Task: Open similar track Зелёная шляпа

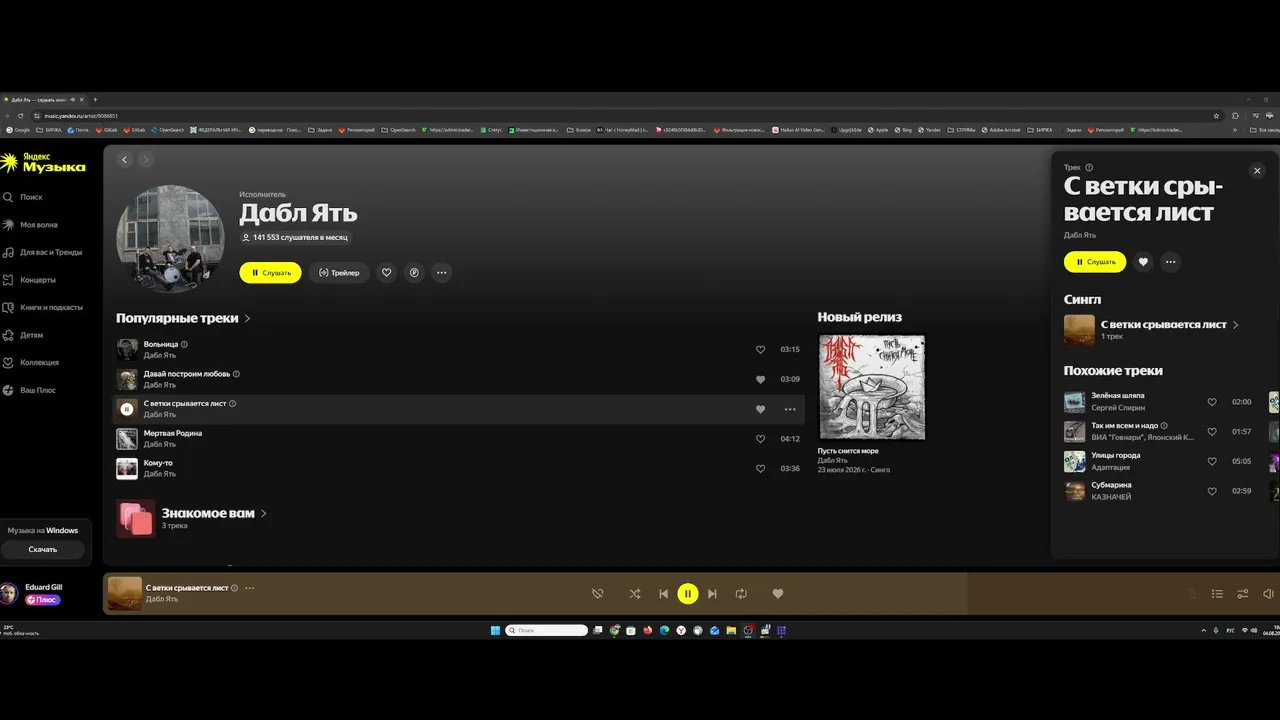Action: coord(1118,396)
